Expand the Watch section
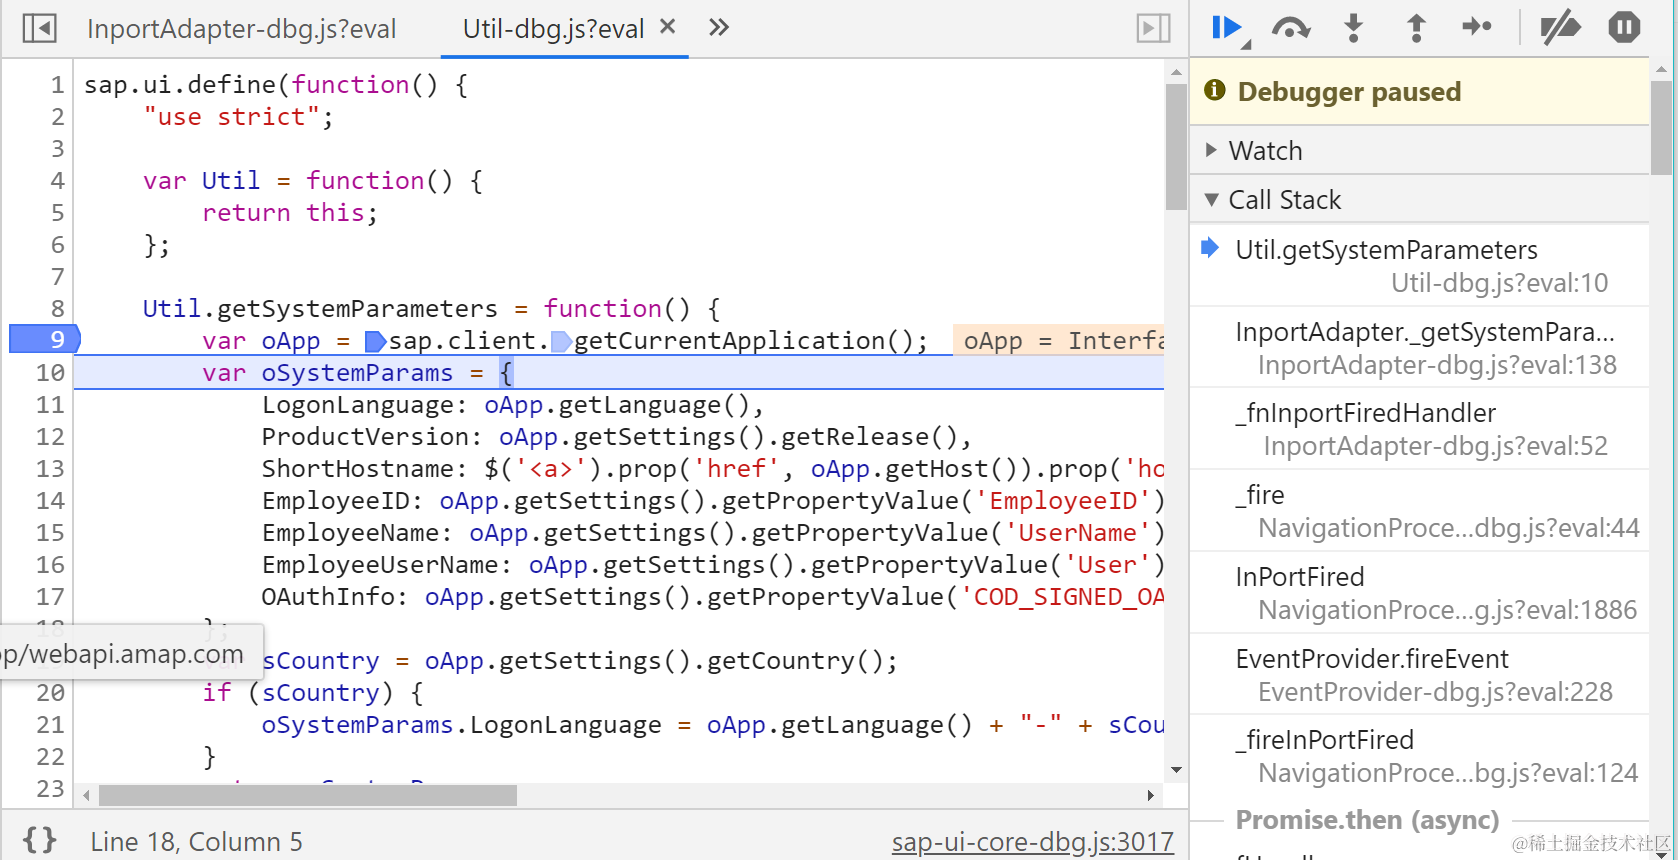The image size is (1678, 860). pos(1420,151)
